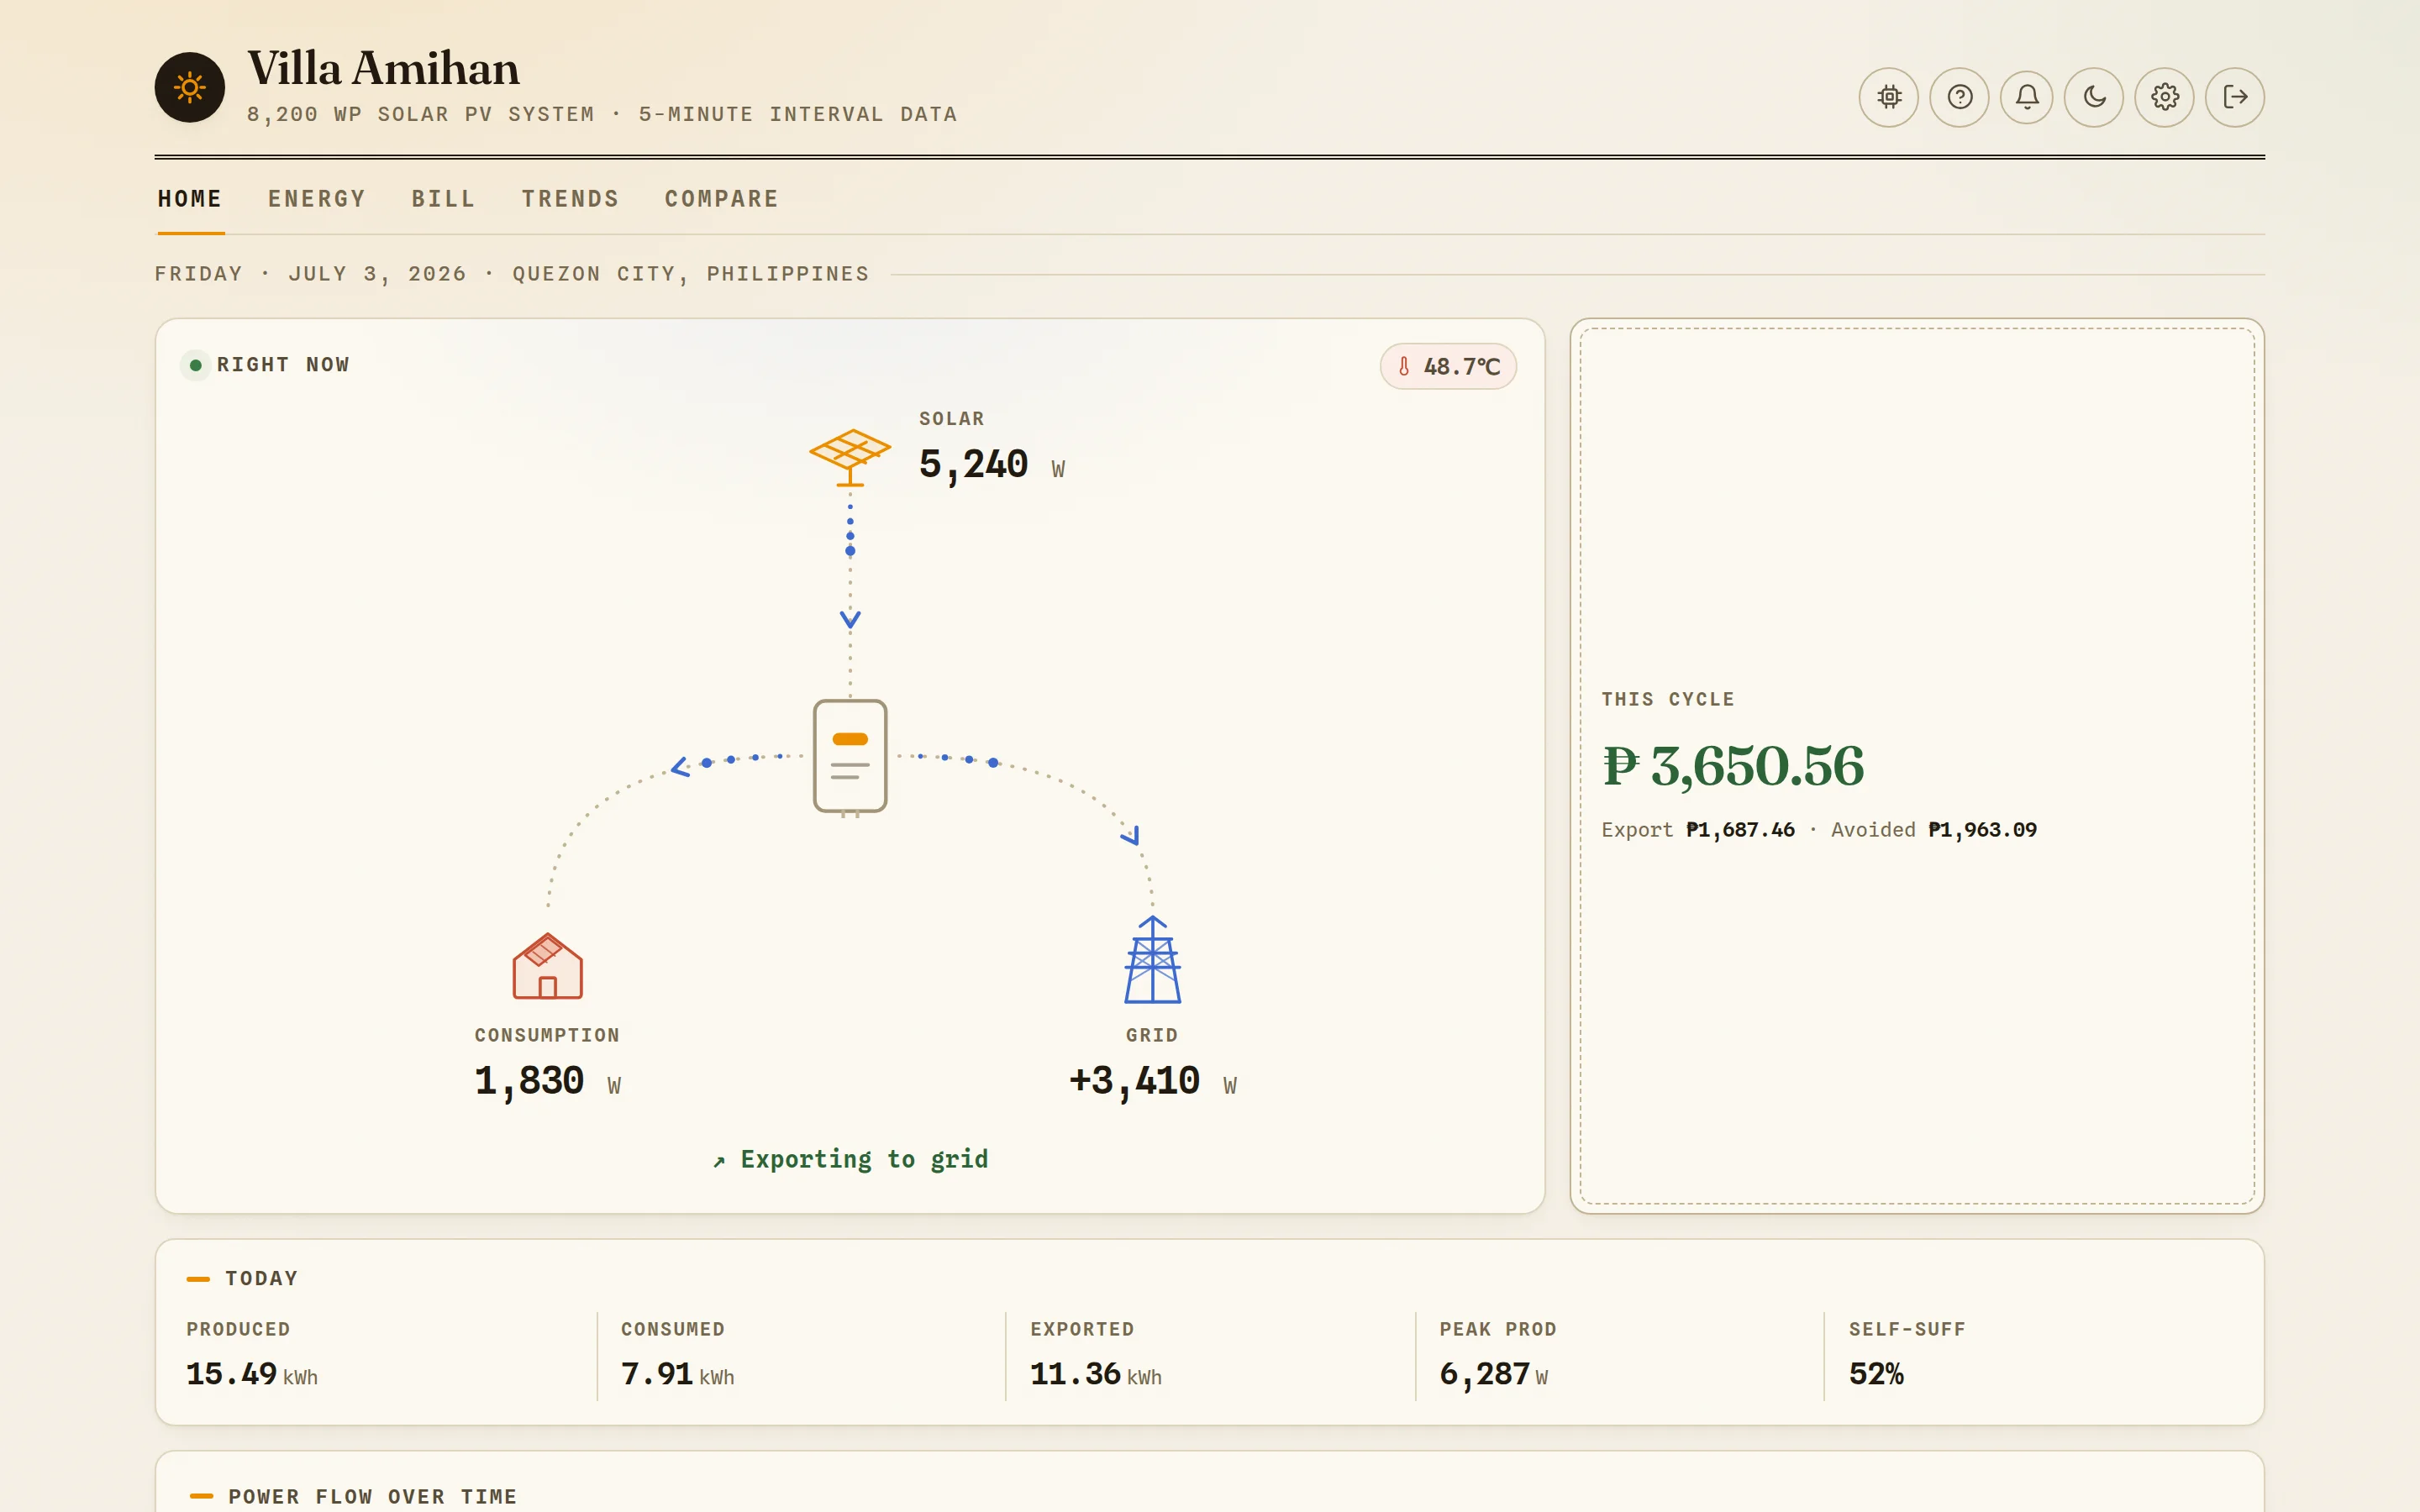Click the export arrow before Exporting to grid
2420x1512 pixels.
(x=719, y=1161)
